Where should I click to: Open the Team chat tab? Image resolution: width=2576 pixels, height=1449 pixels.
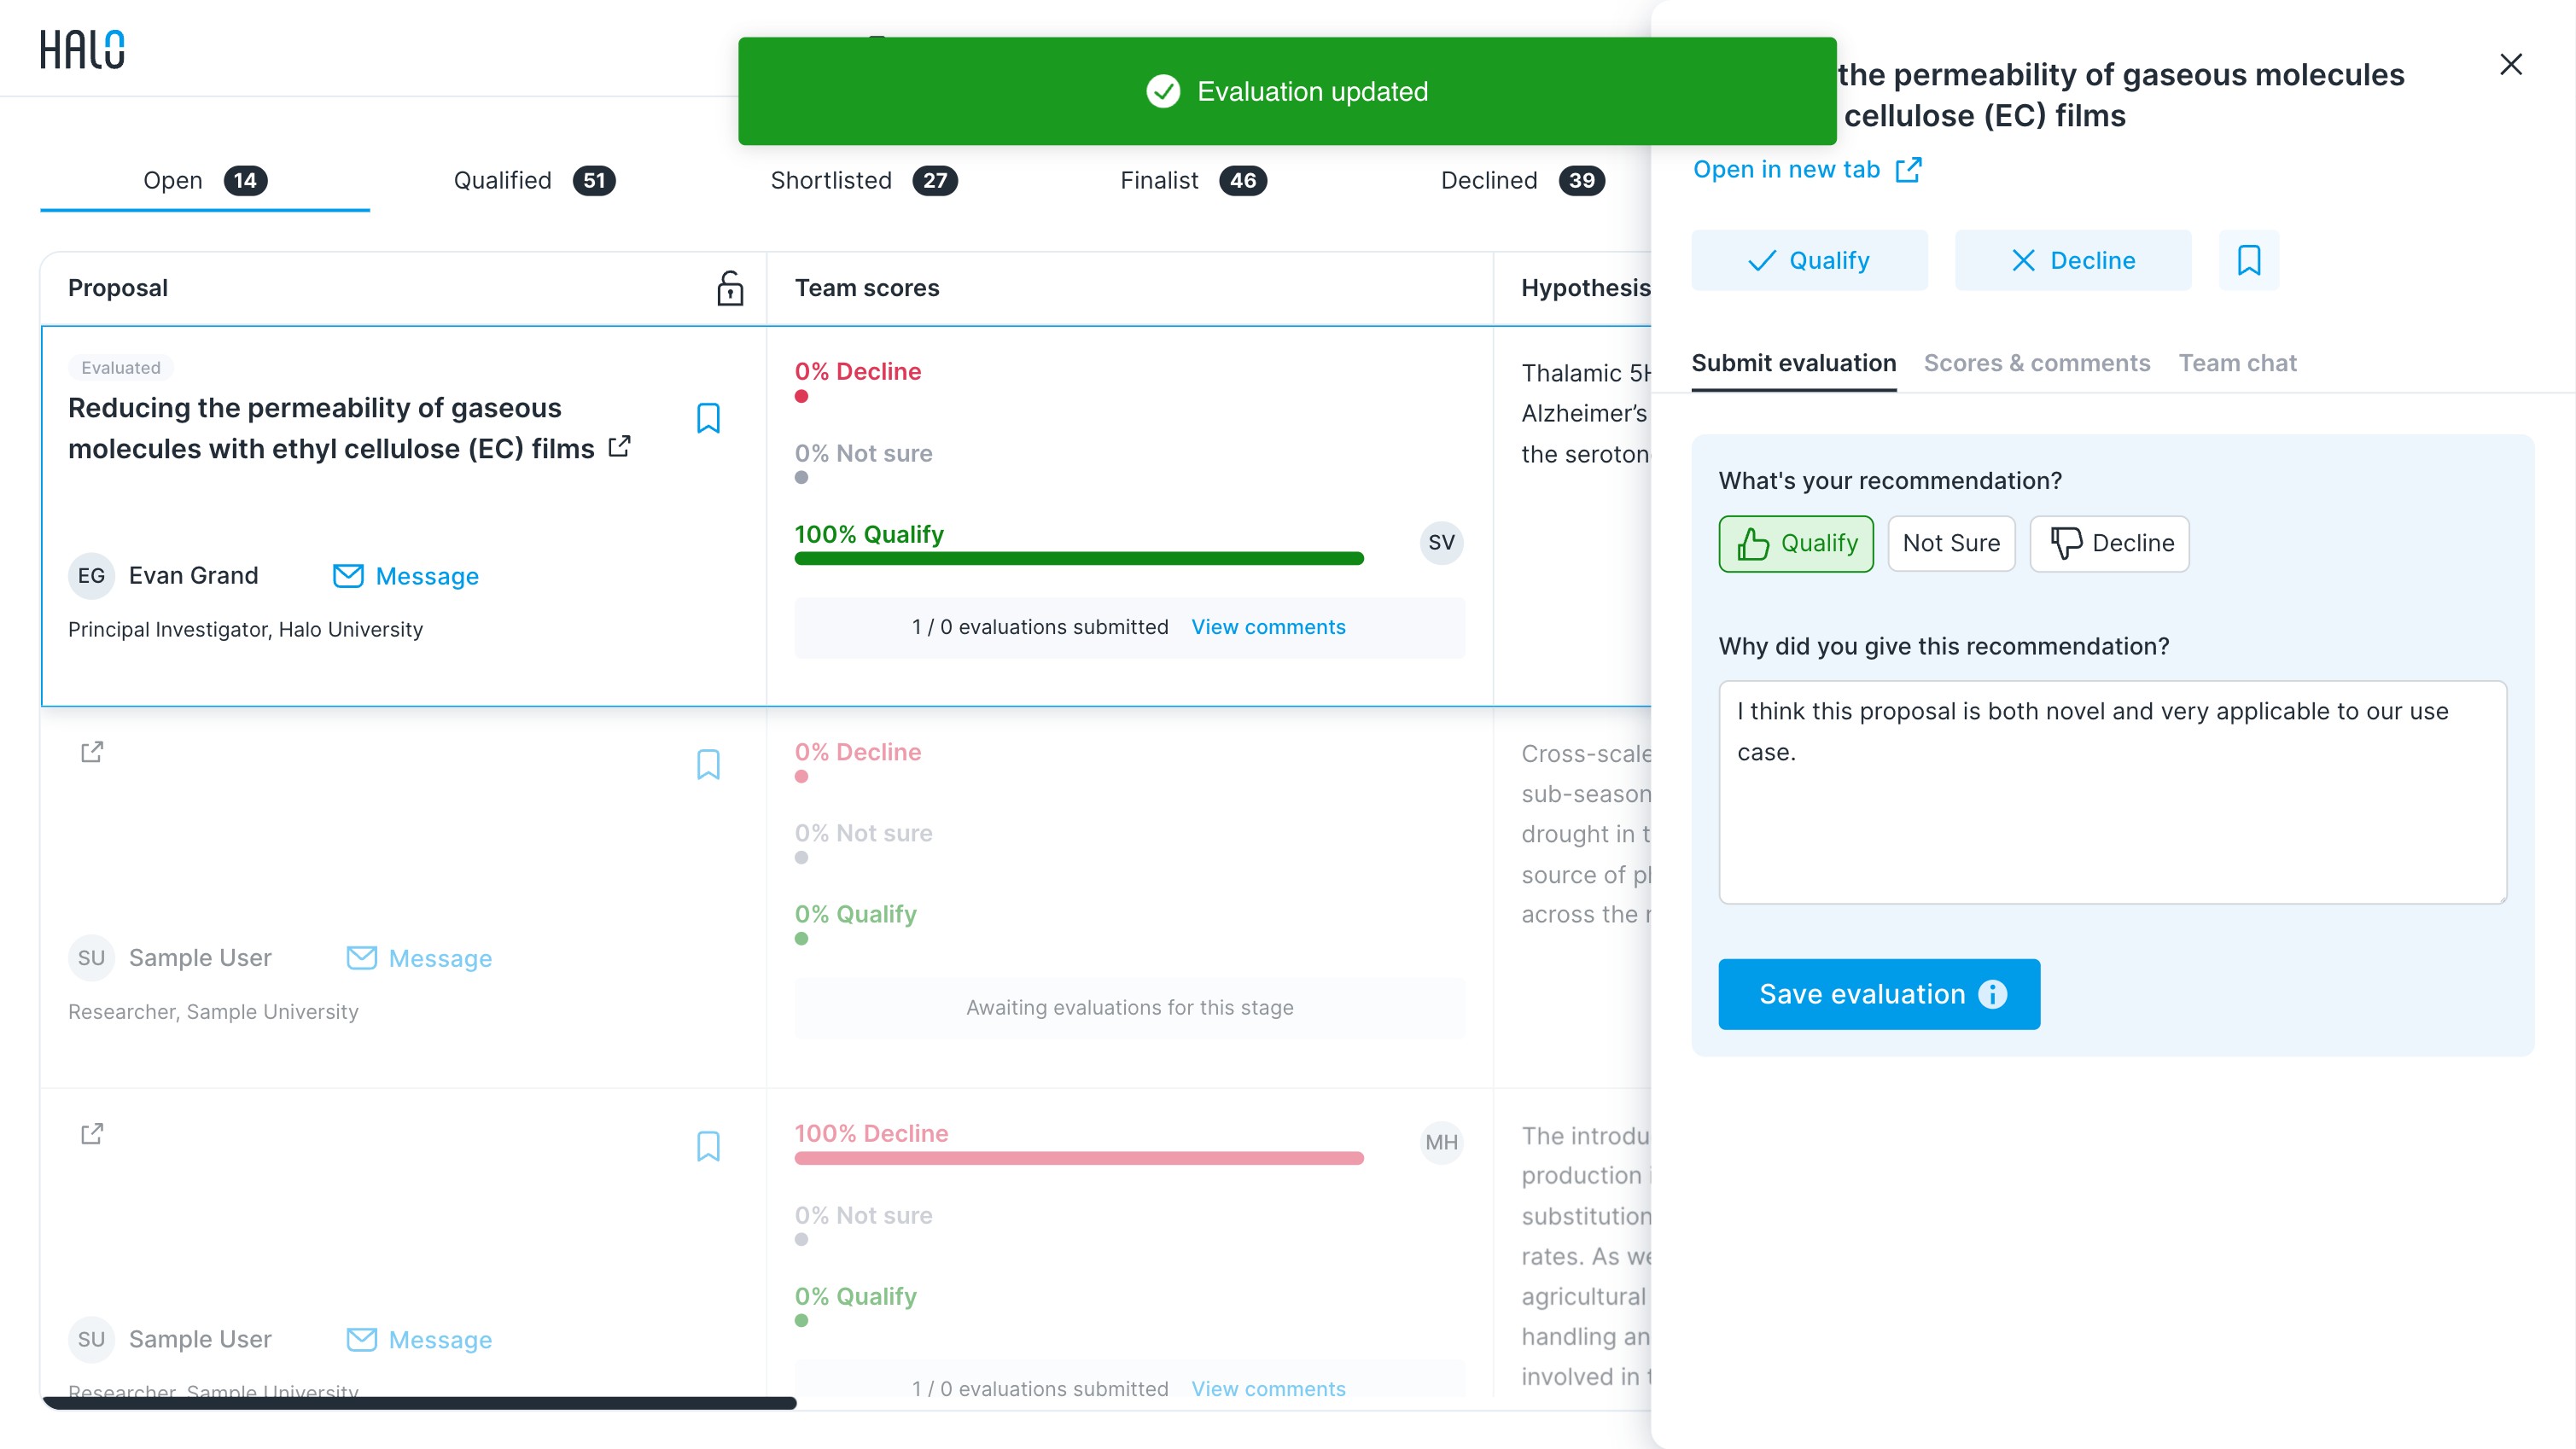[x=2238, y=363]
